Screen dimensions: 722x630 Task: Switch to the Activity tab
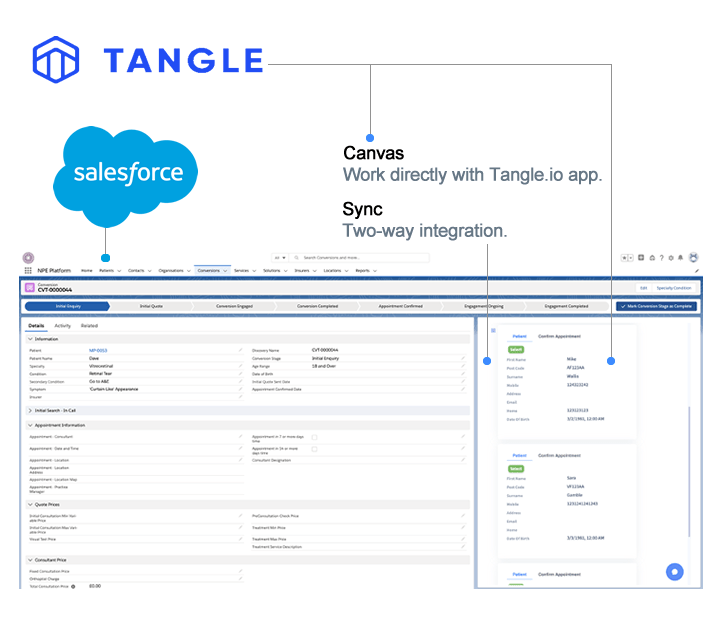63,326
